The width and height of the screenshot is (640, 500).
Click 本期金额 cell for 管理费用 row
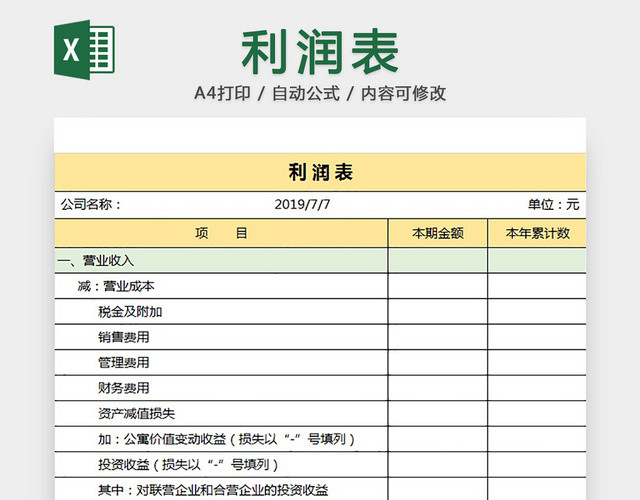point(438,362)
